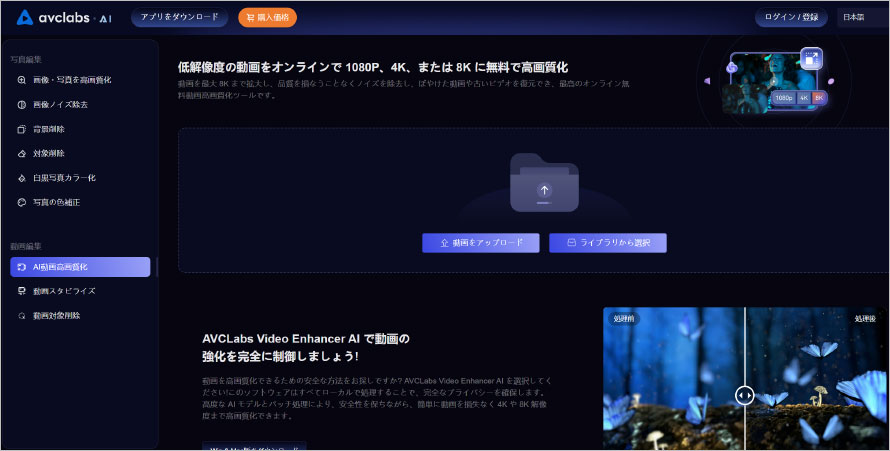Viewport: 890px width, 451px height.
Task: Click the folder upload icon in drop zone
Action: (x=544, y=183)
